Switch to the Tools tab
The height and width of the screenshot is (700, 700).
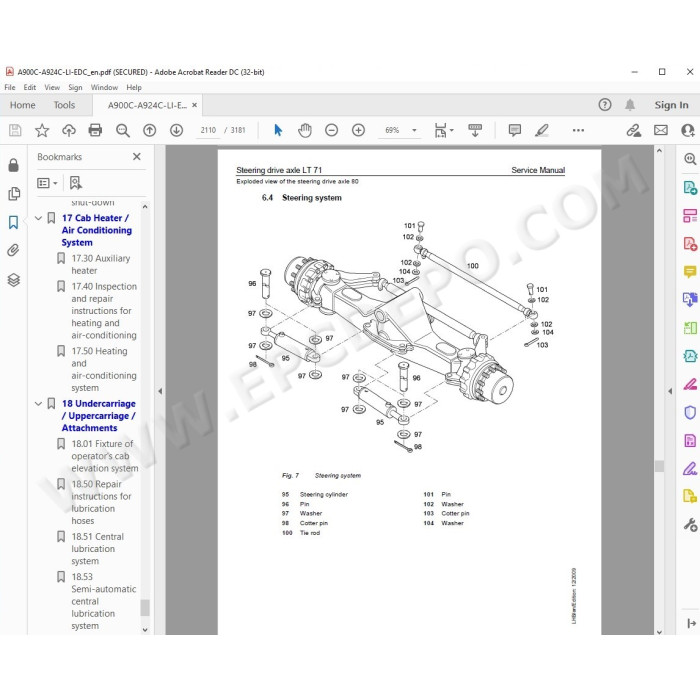point(64,105)
